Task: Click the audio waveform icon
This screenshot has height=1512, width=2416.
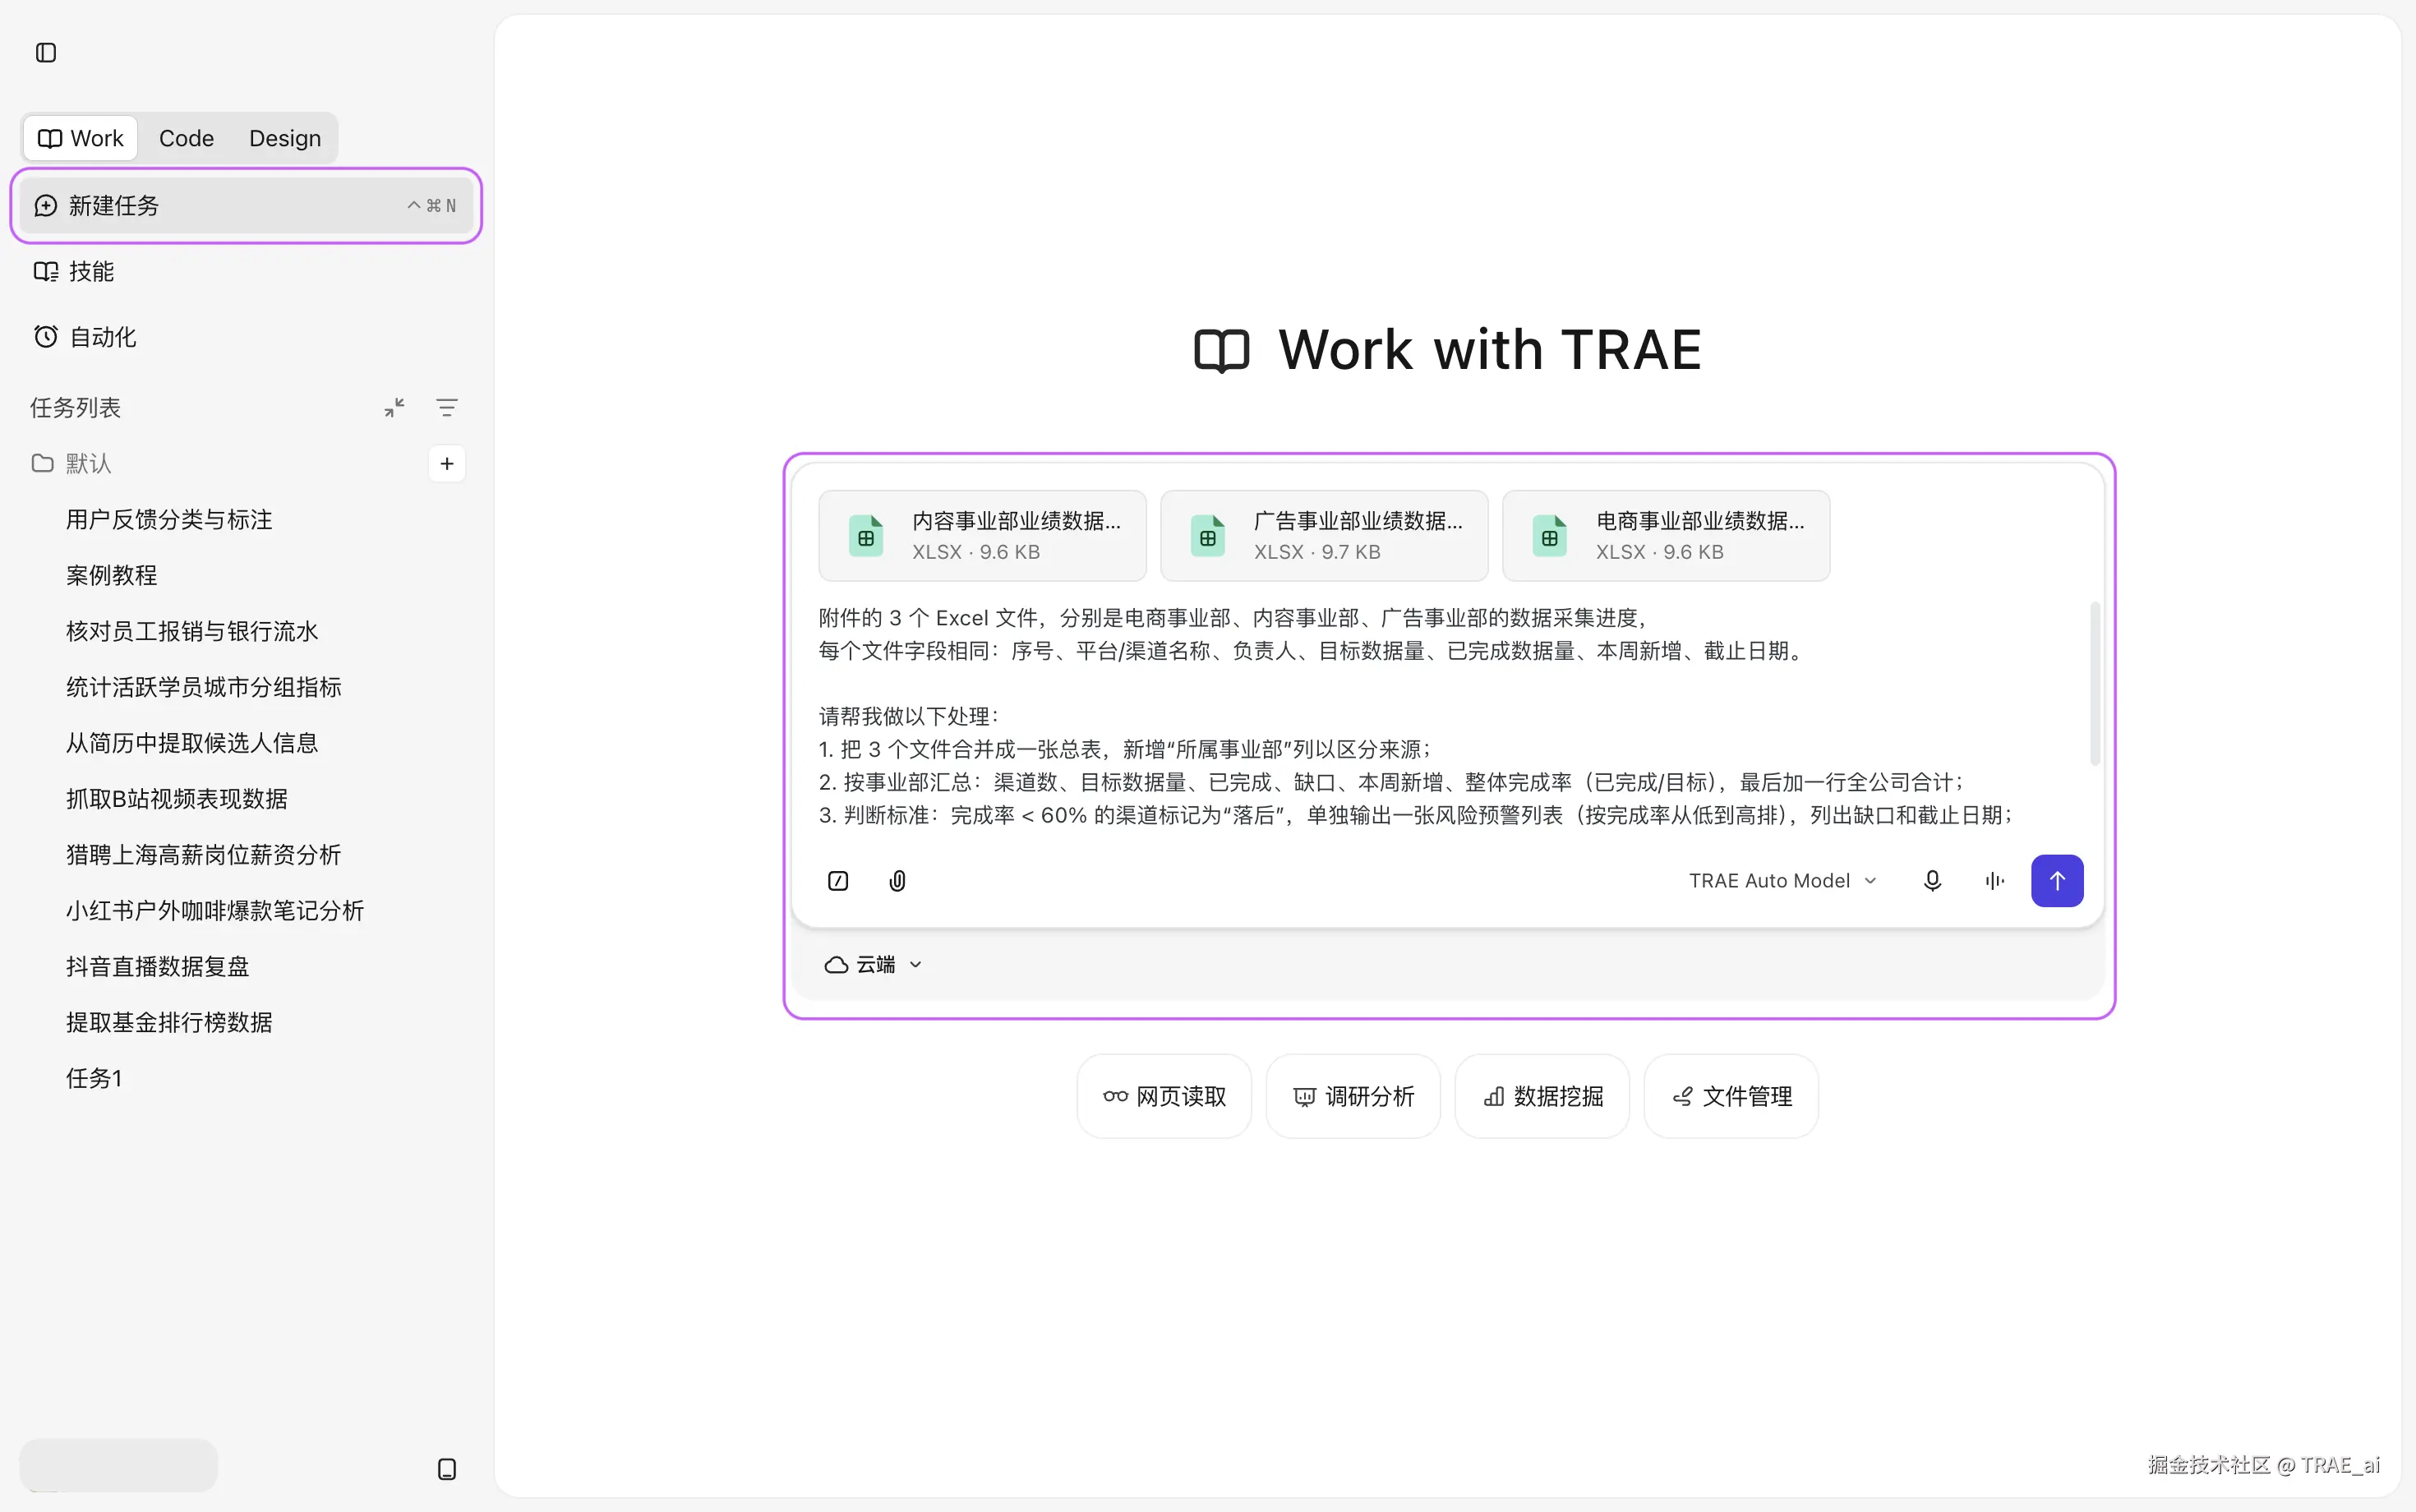Action: (x=1995, y=881)
